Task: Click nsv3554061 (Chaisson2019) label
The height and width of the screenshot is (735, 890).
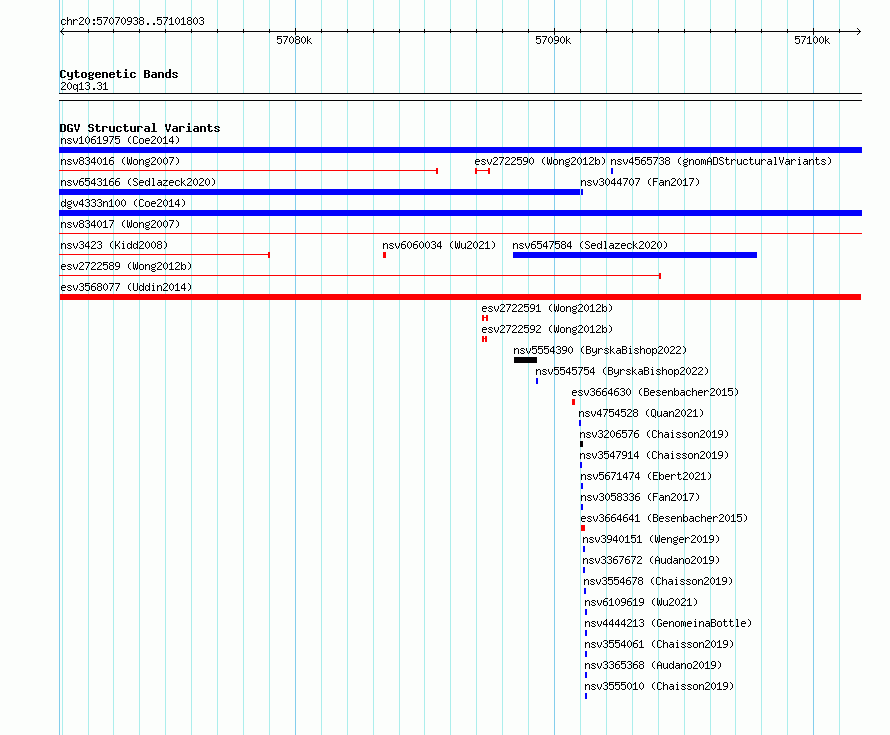Action: tap(659, 644)
